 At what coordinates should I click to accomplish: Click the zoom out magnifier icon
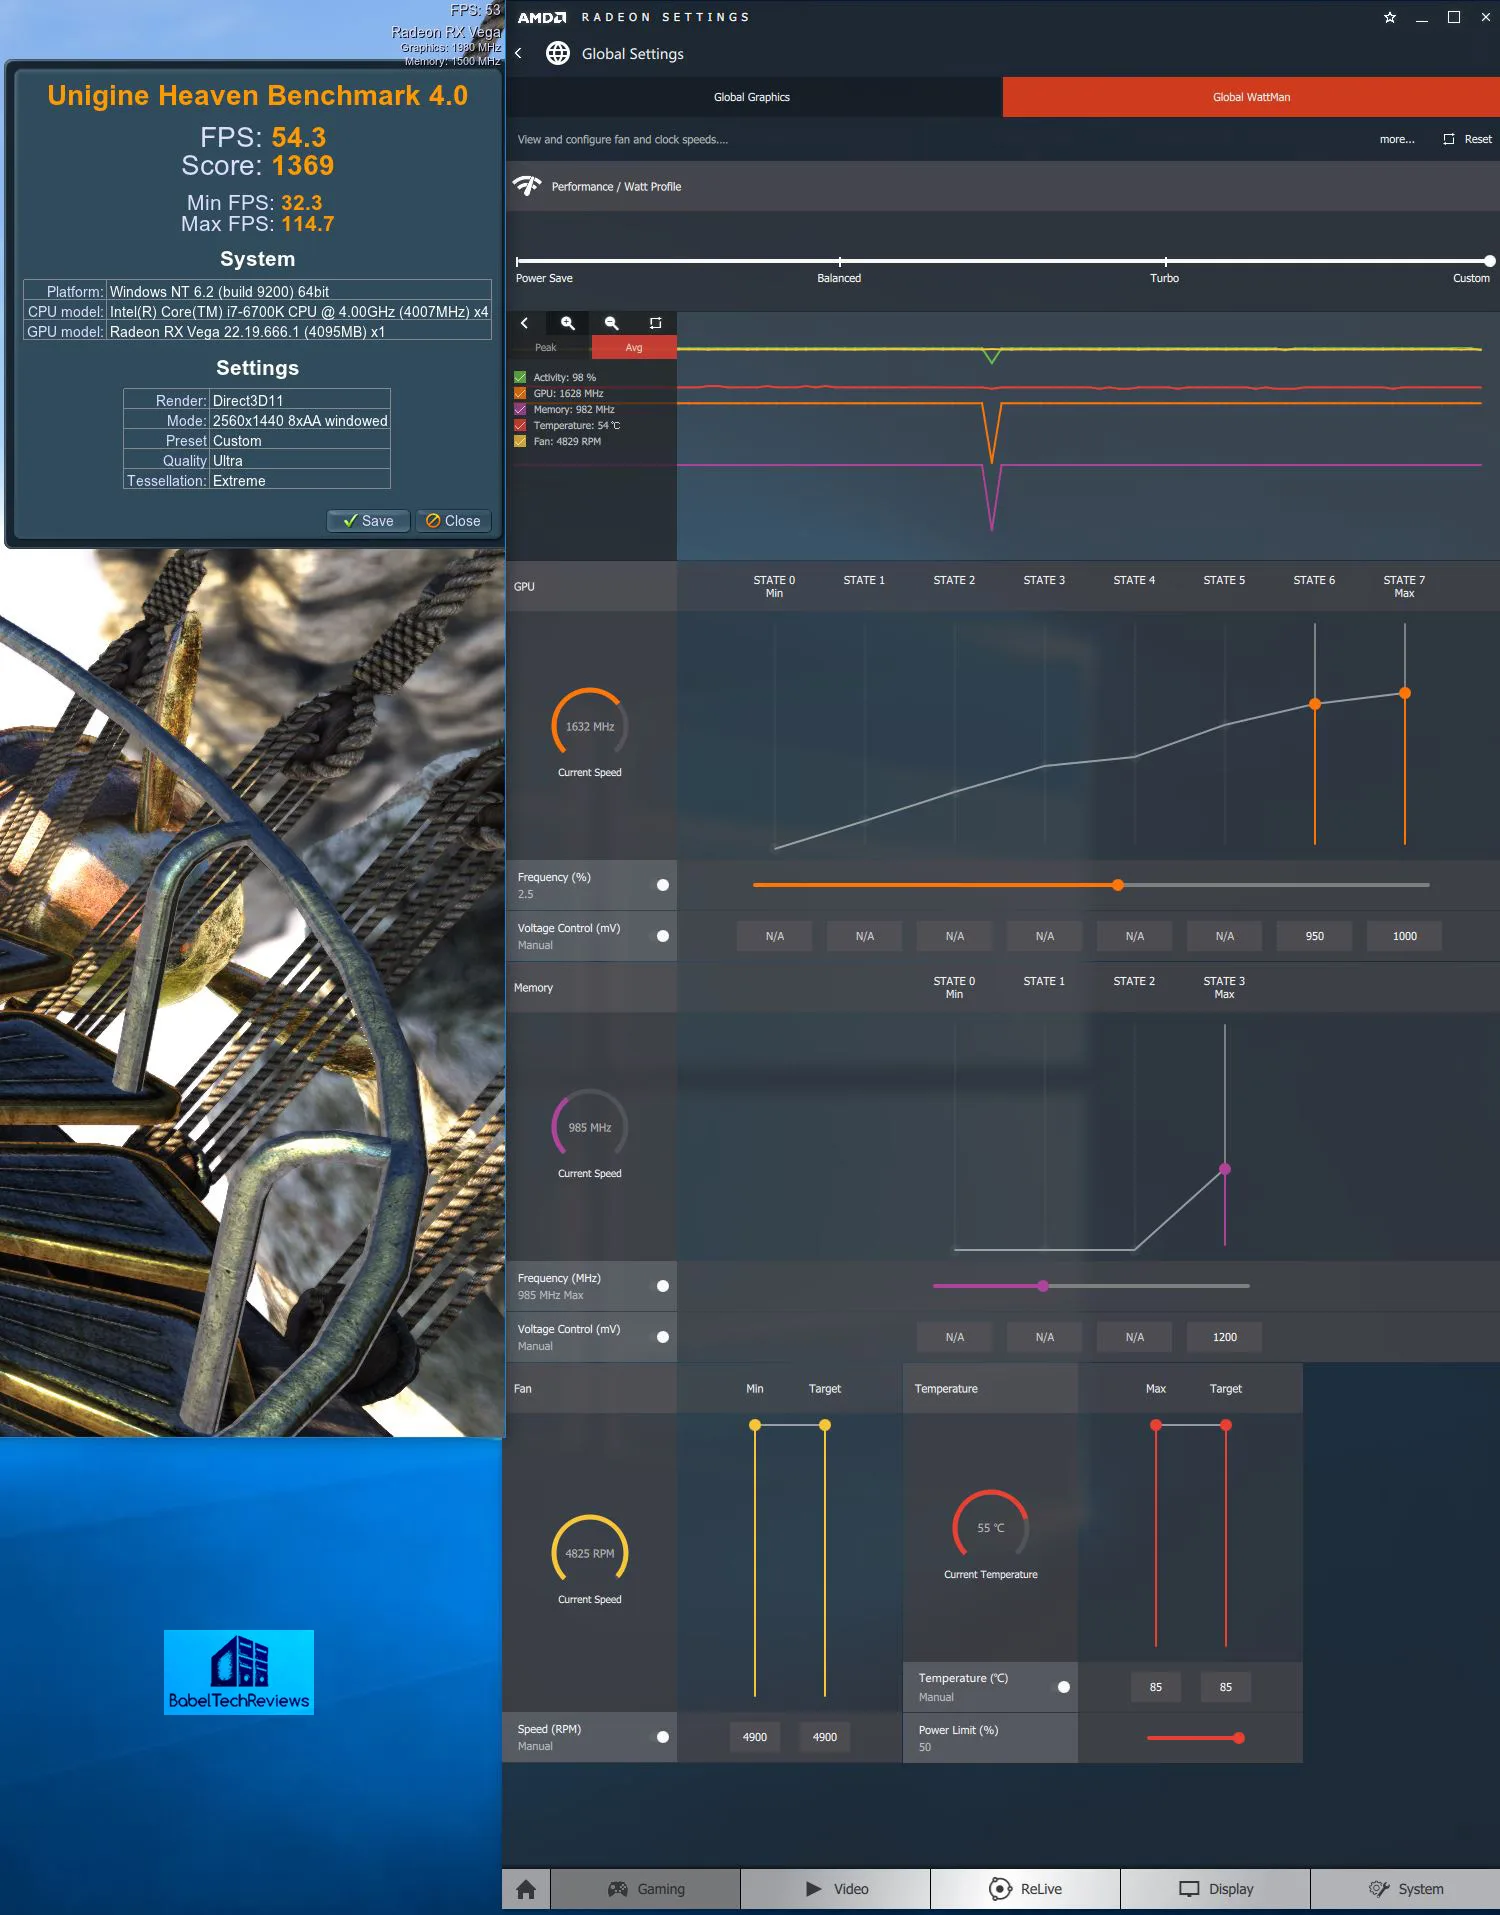coord(611,323)
